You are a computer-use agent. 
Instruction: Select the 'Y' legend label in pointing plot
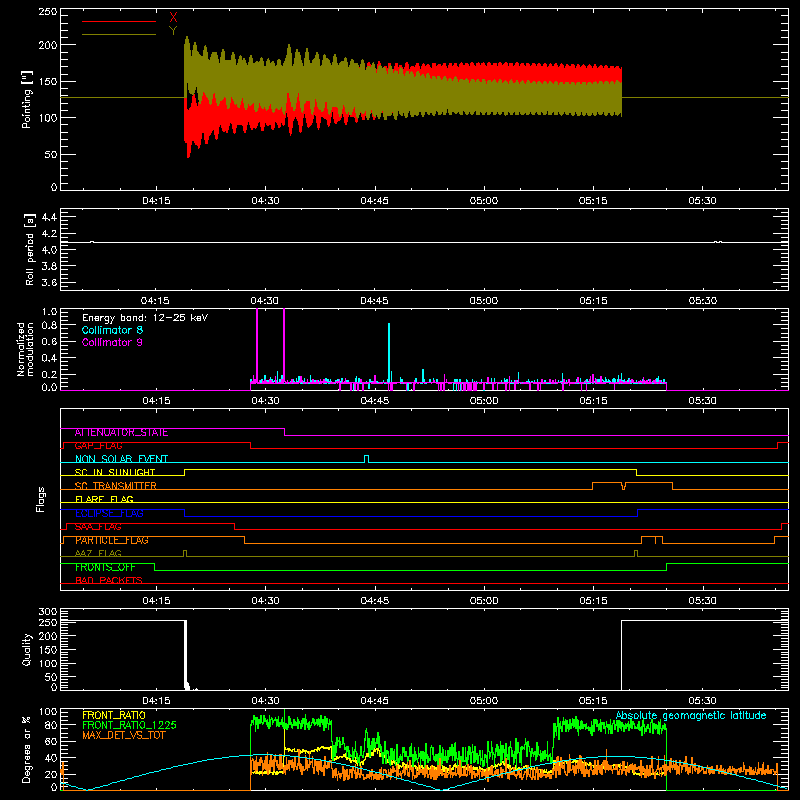coord(173,31)
